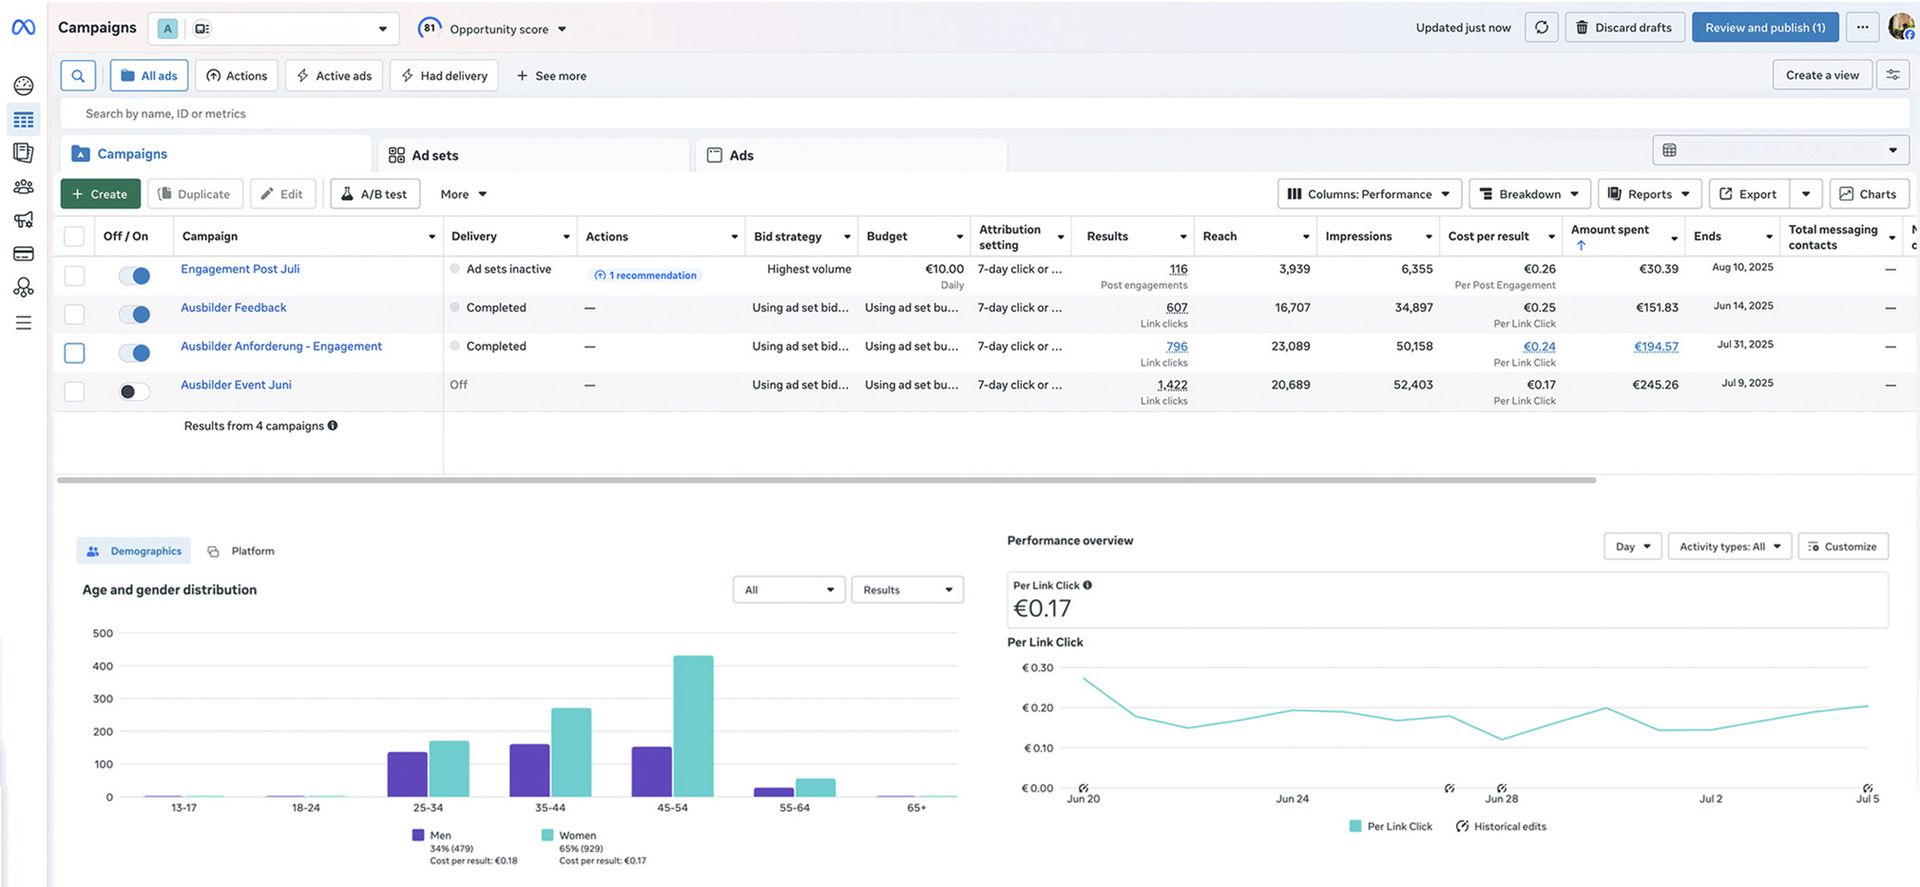Click the Review and publish button
This screenshot has width=1920, height=887.
(1764, 28)
